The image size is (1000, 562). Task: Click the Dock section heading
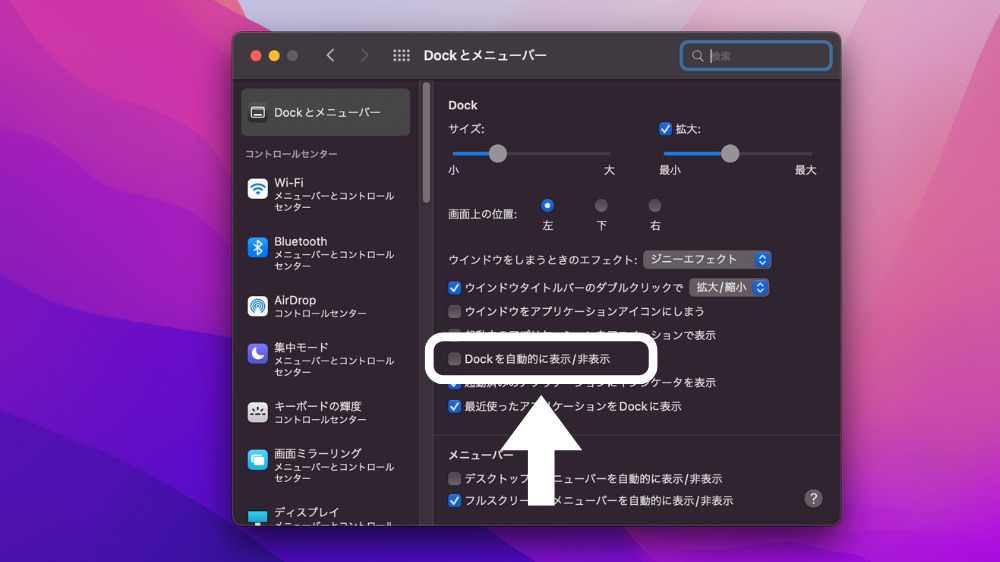[463, 105]
